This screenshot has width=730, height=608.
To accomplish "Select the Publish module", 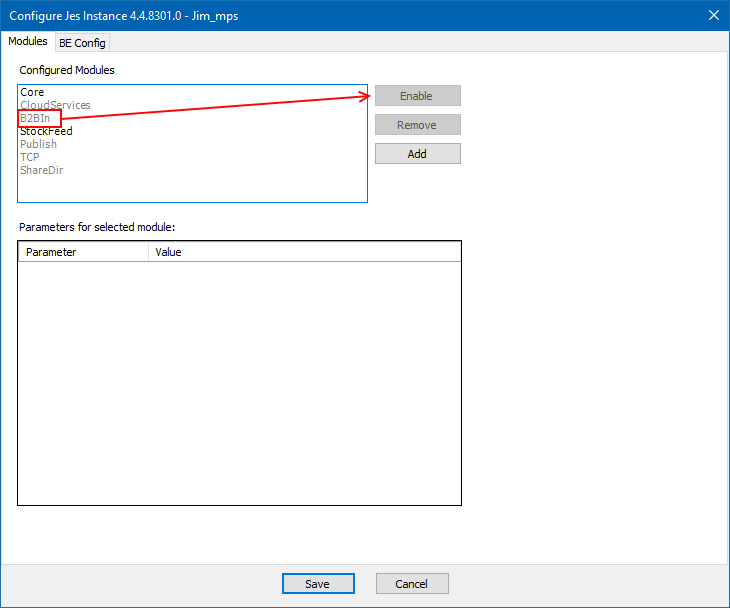I will click(38, 144).
